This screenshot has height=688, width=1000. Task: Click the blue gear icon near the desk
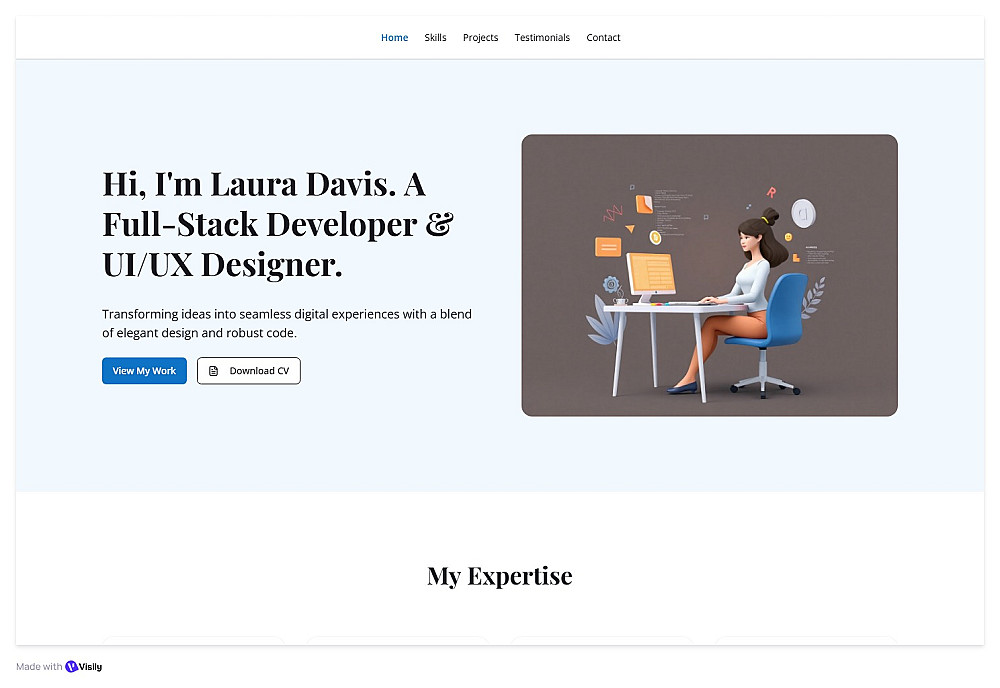(611, 284)
